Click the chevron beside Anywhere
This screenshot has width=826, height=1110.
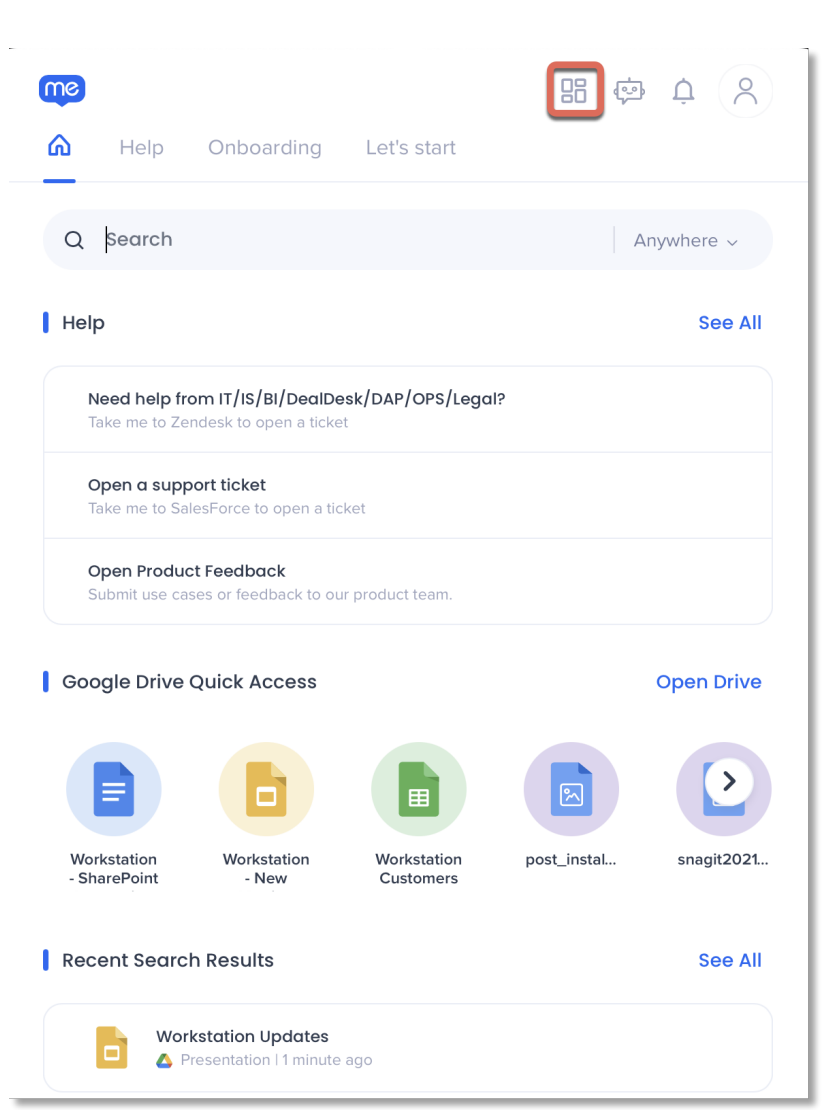pyautogui.click(x=733, y=241)
